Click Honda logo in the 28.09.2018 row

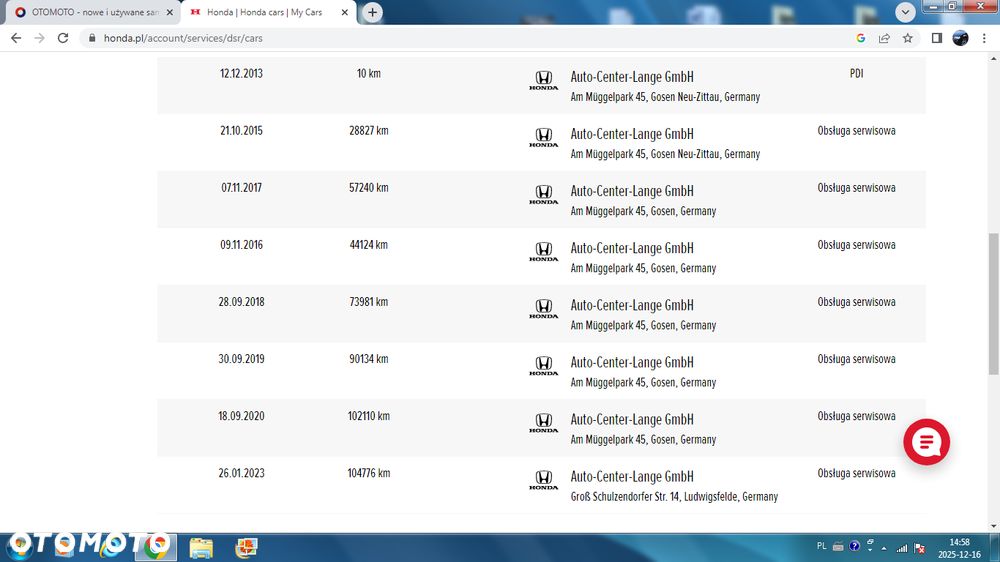click(543, 309)
